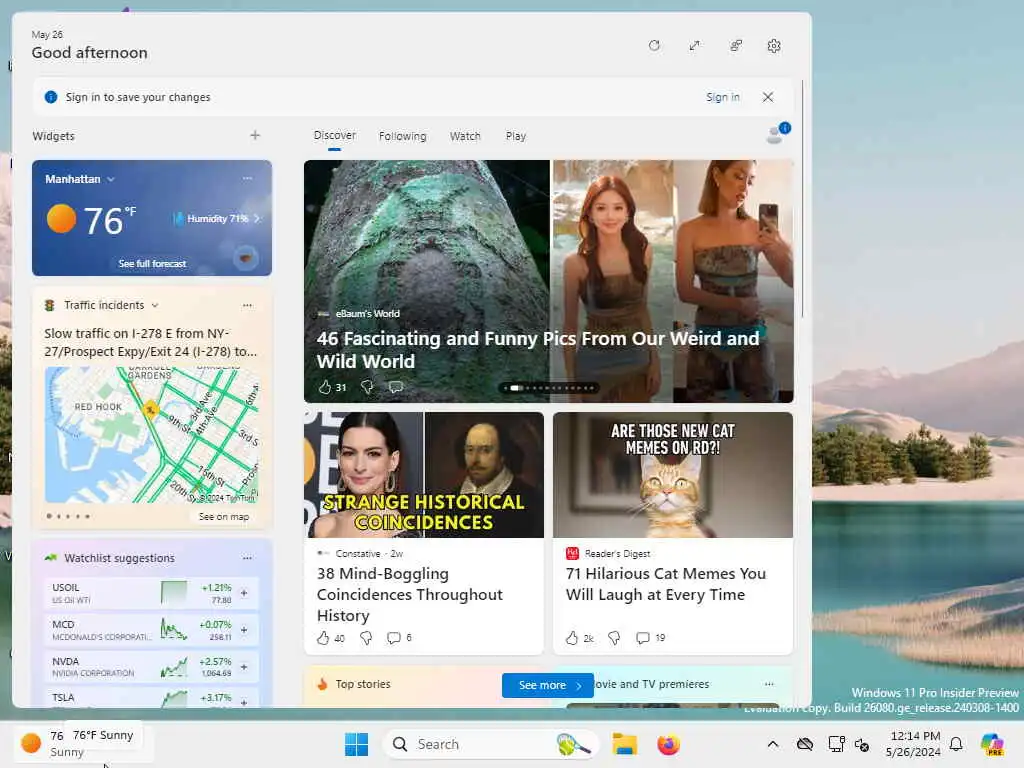This screenshot has height=768, width=1024.
Task: Open See on map link
Action: [x=224, y=517]
